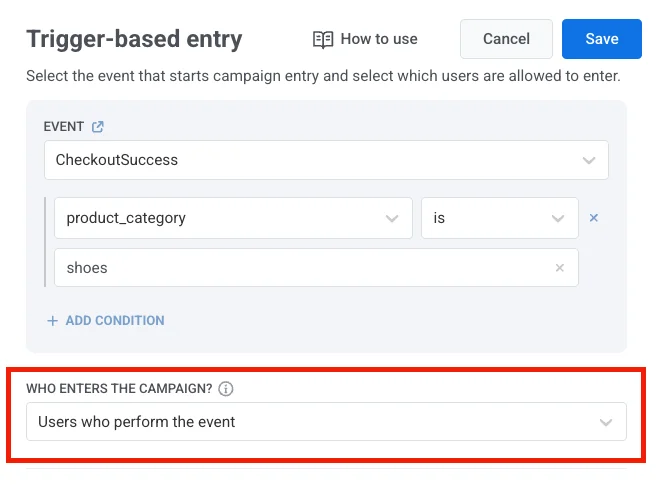The height and width of the screenshot is (485, 662).
Task: Expand the 'is' operator dropdown chevron
Action: point(558,218)
